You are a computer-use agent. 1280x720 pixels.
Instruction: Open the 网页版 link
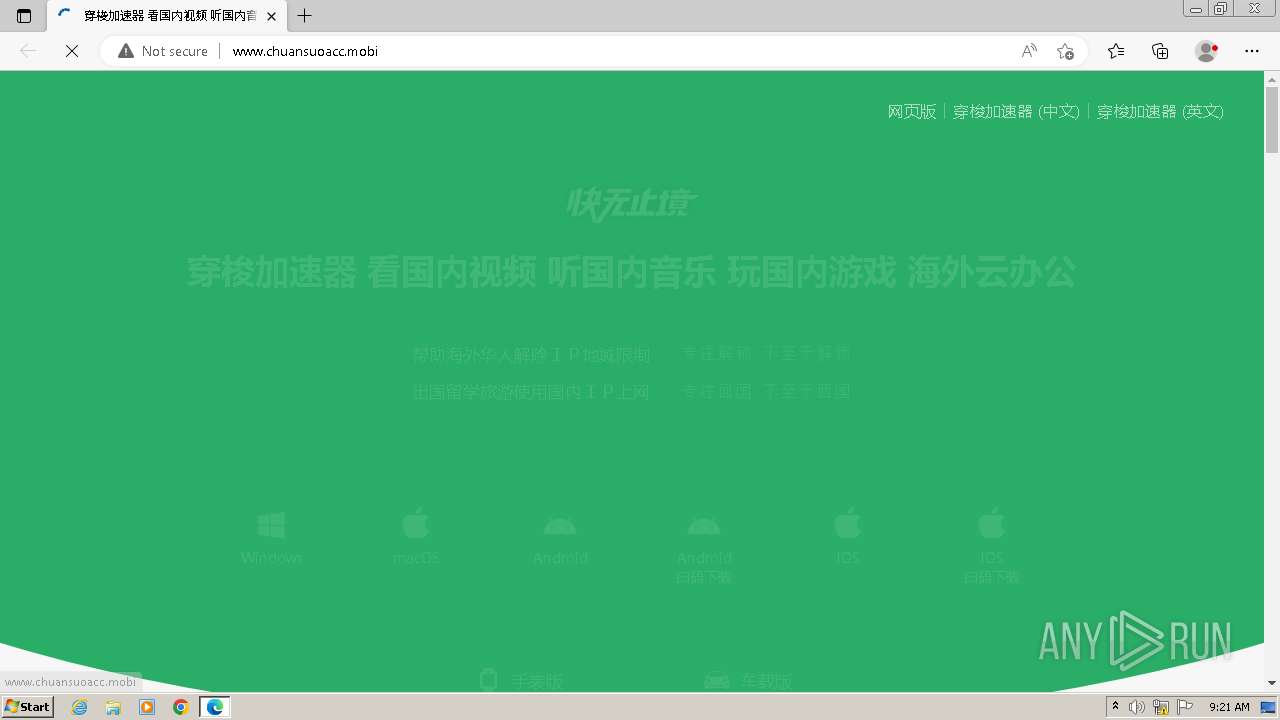[912, 111]
